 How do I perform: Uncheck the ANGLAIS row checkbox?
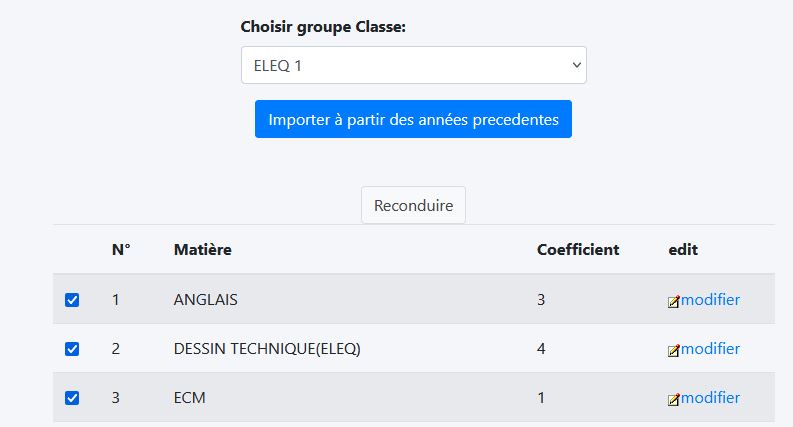pos(72,300)
